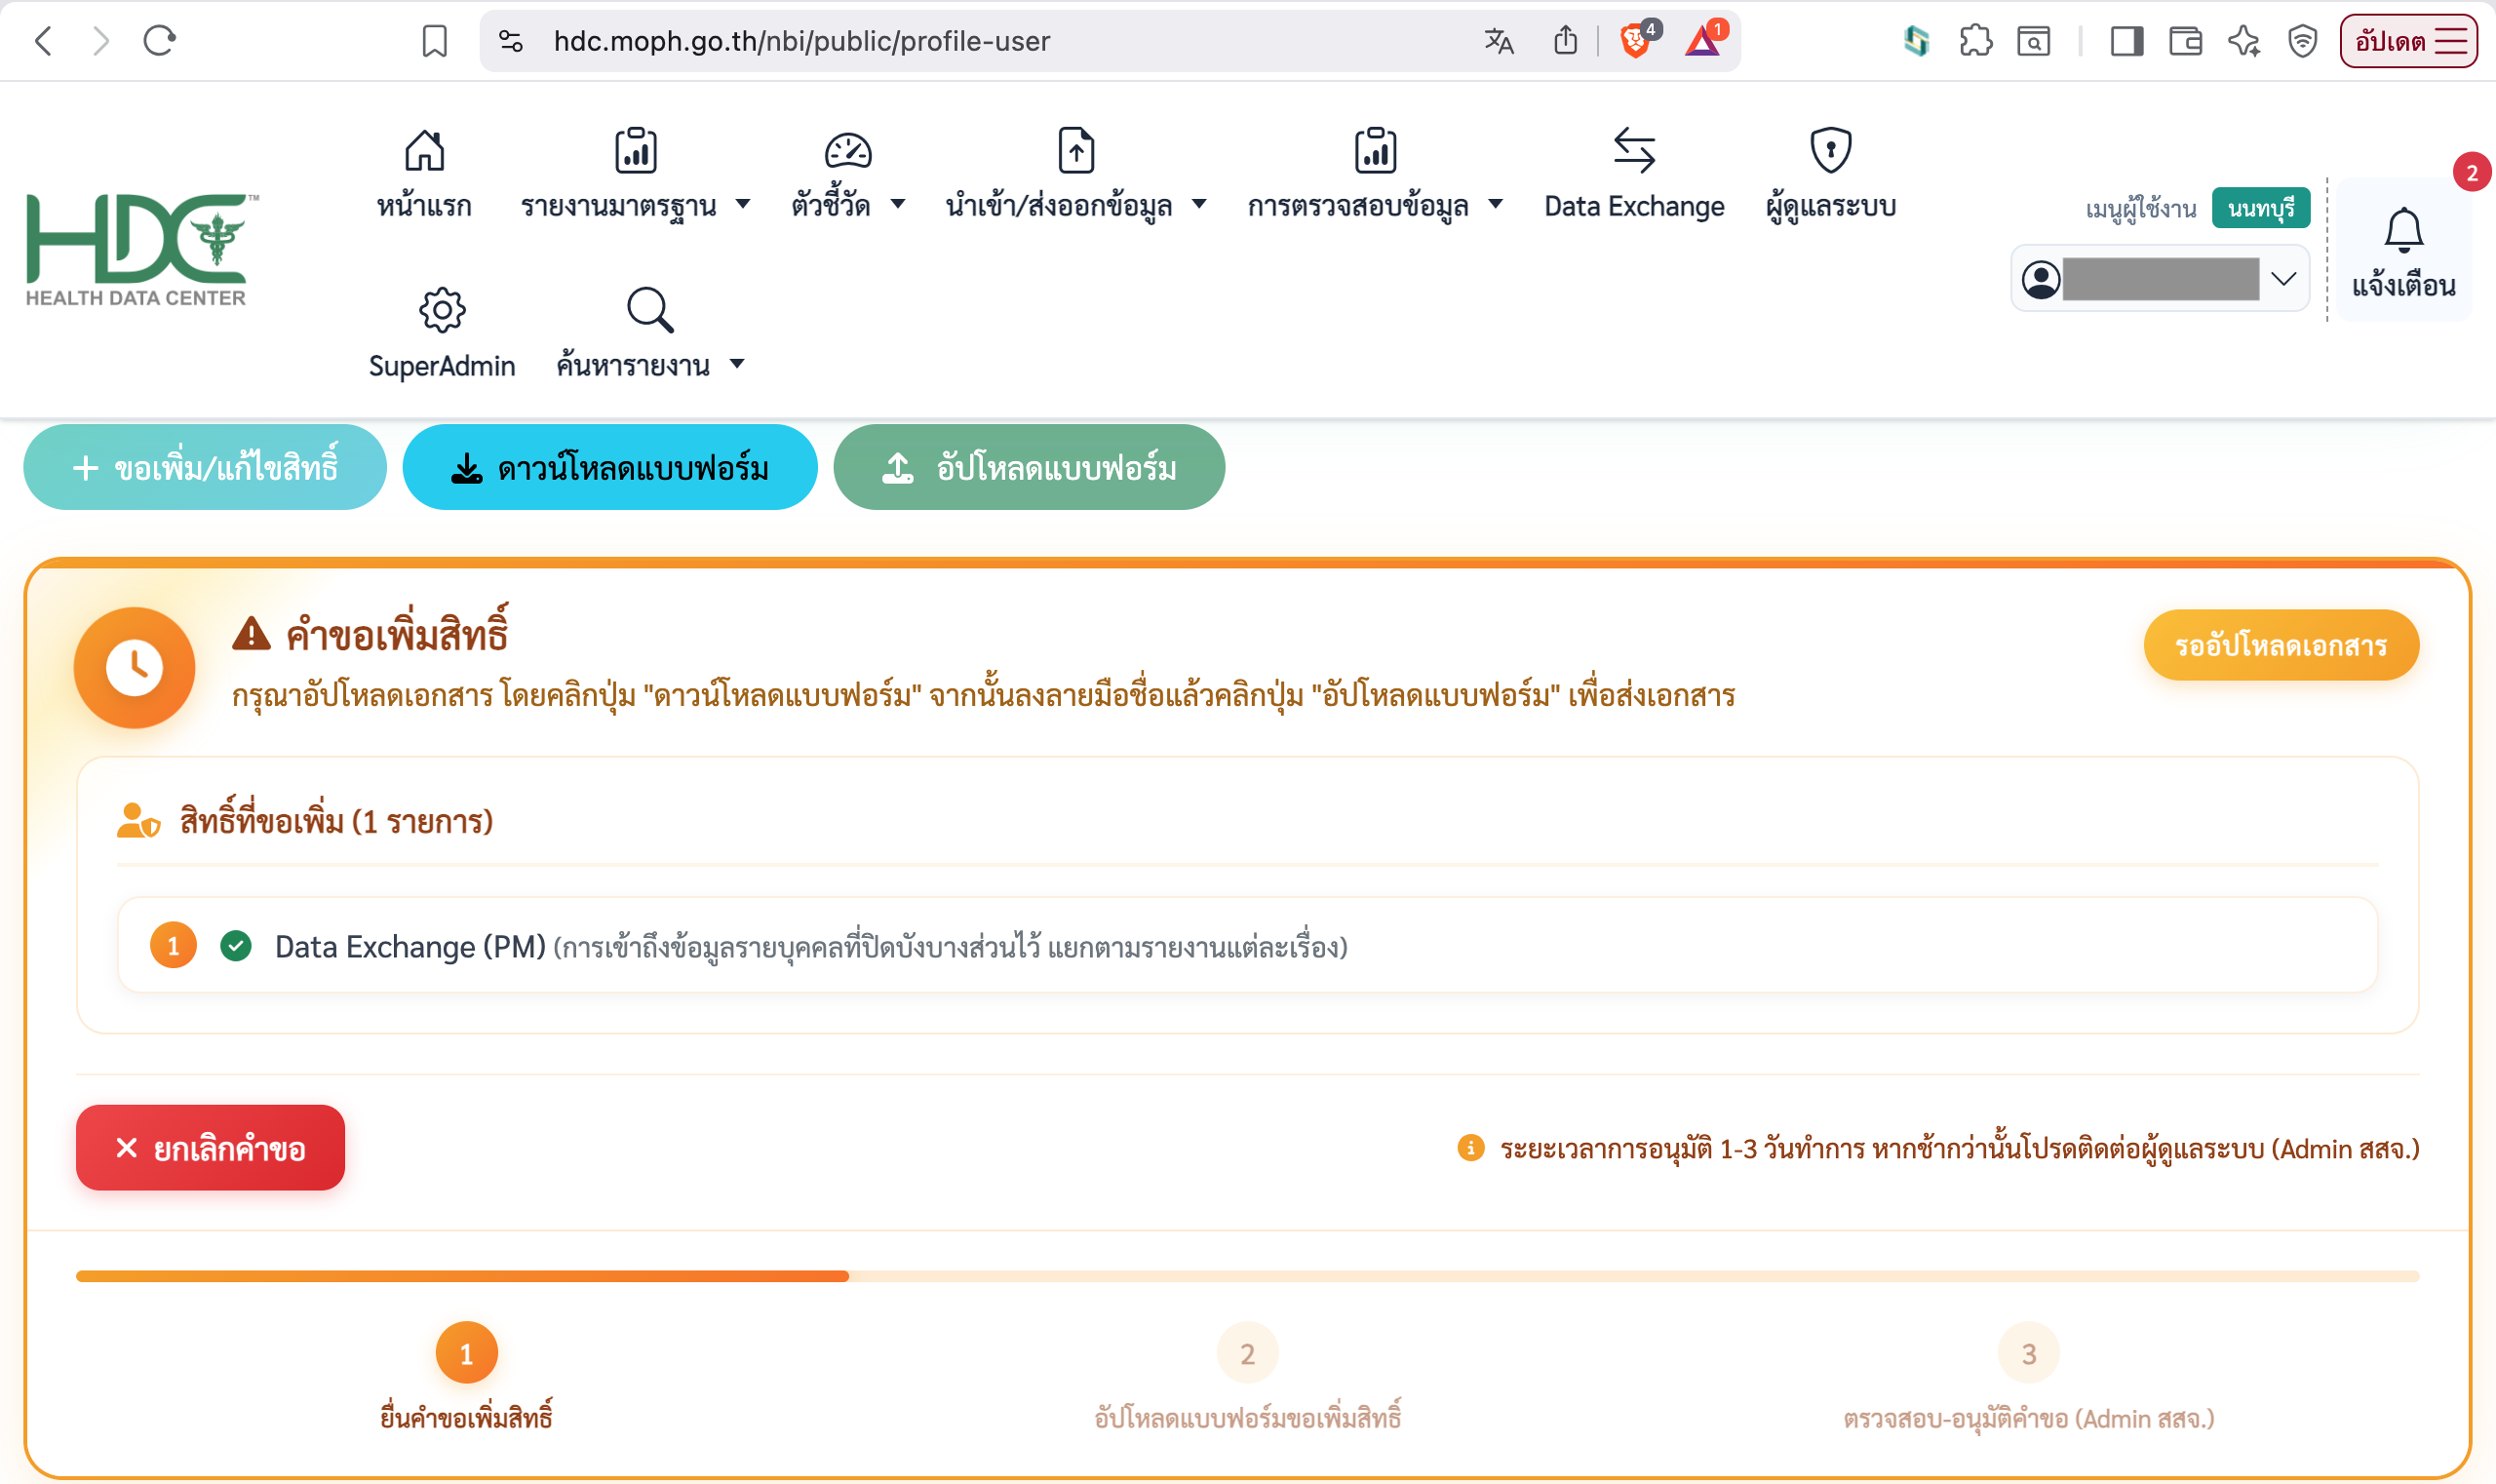2496x1484 pixels.
Task: Open the Leo AI sparkle icon
Action: pyautogui.click(x=2244, y=41)
